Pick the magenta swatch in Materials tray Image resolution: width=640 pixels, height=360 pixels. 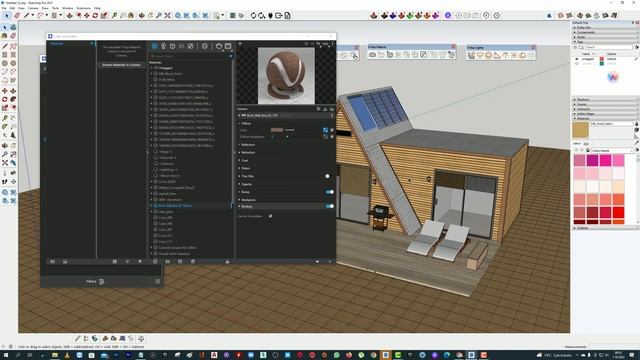coord(592,160)
